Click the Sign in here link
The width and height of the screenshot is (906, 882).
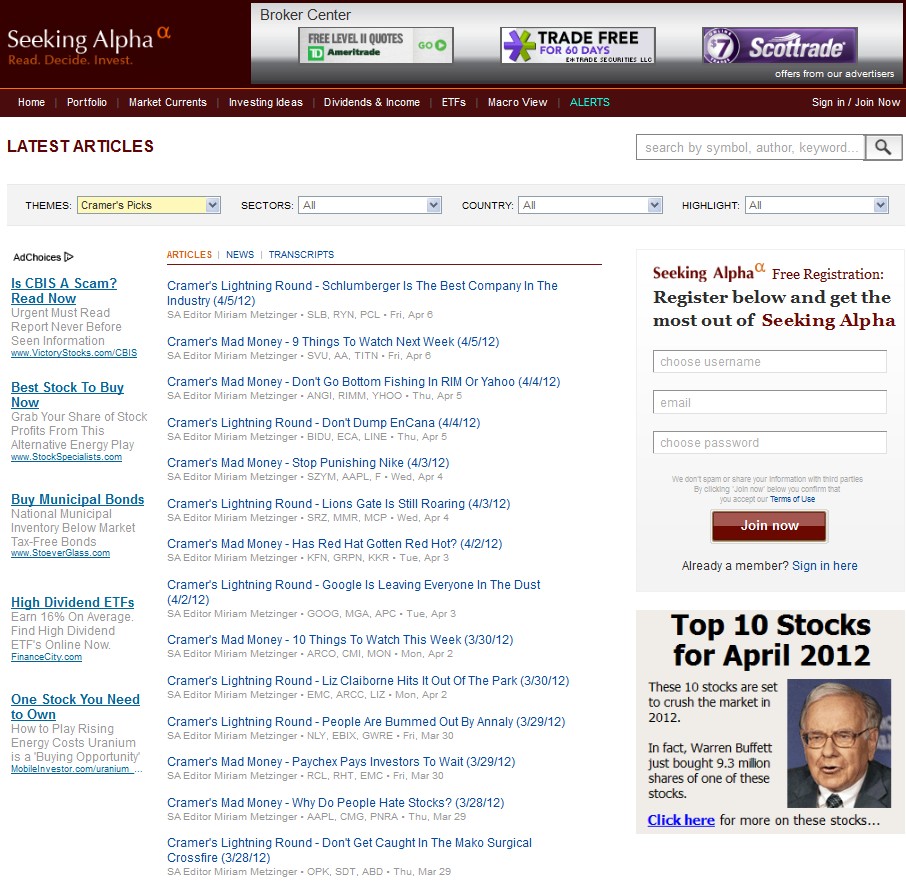coord(824,566)
